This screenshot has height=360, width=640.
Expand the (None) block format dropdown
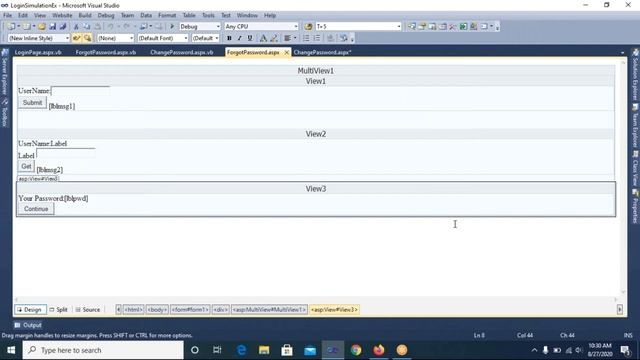coord(131,38)
